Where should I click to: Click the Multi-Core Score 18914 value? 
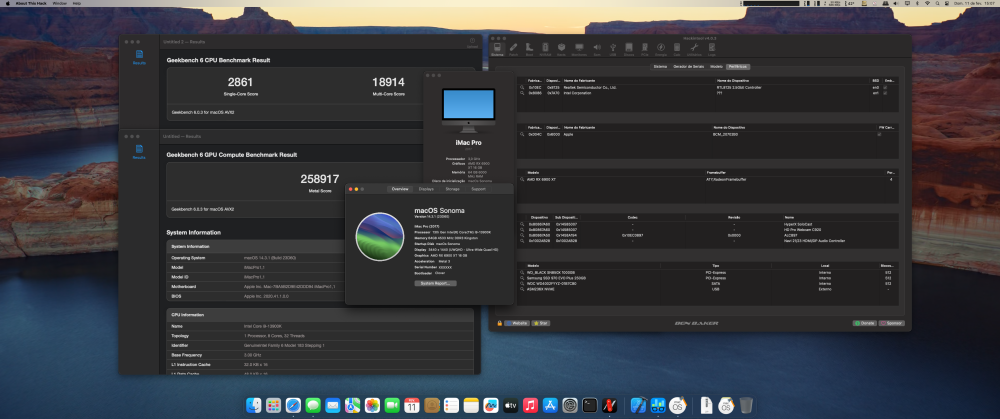[x=388, y=82]
